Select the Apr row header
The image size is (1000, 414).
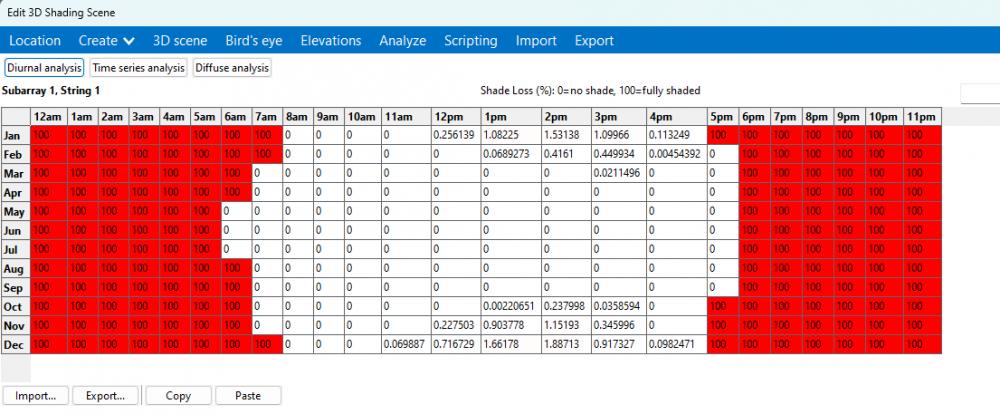tap(16, 192)
